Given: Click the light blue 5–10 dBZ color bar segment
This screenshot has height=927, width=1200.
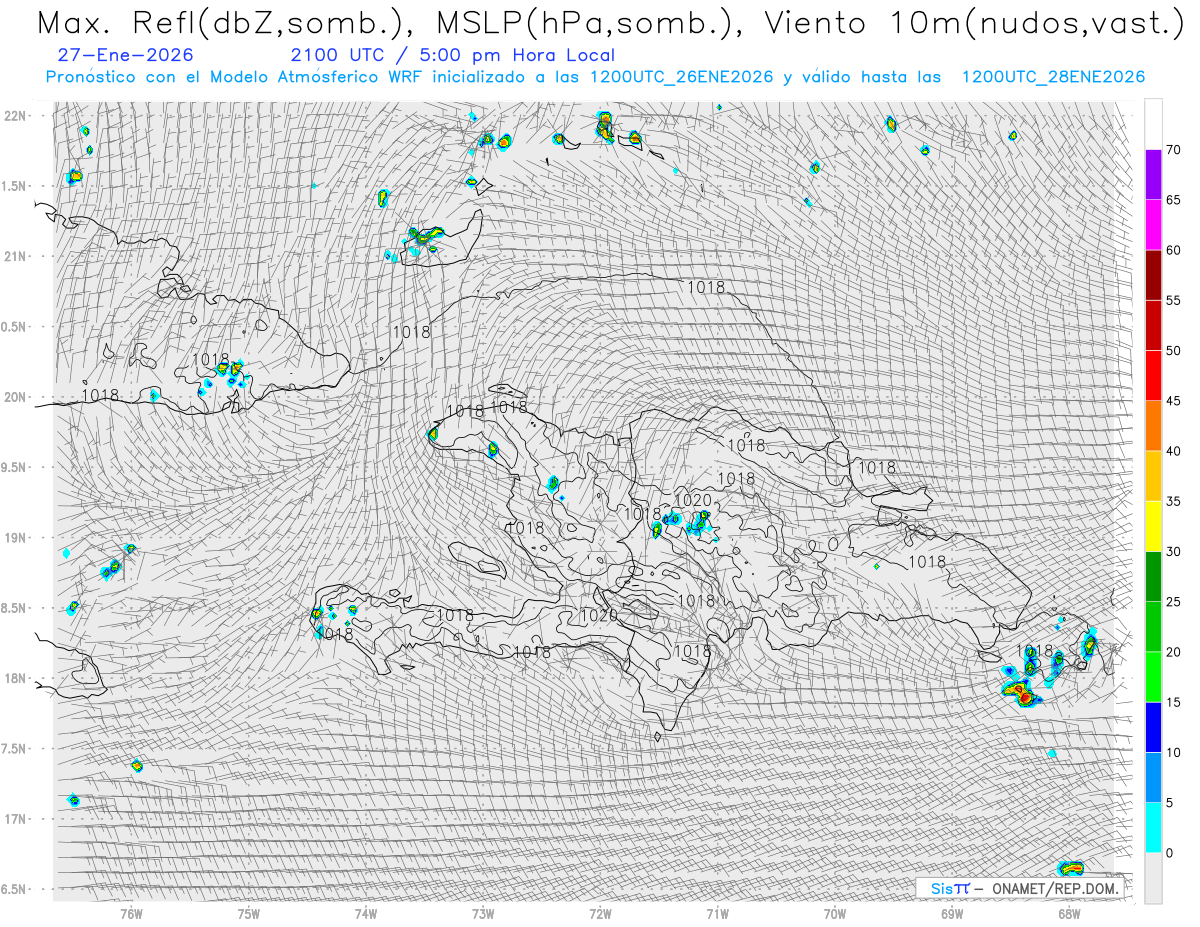Looking at the screenshot, I should 1154,777.
